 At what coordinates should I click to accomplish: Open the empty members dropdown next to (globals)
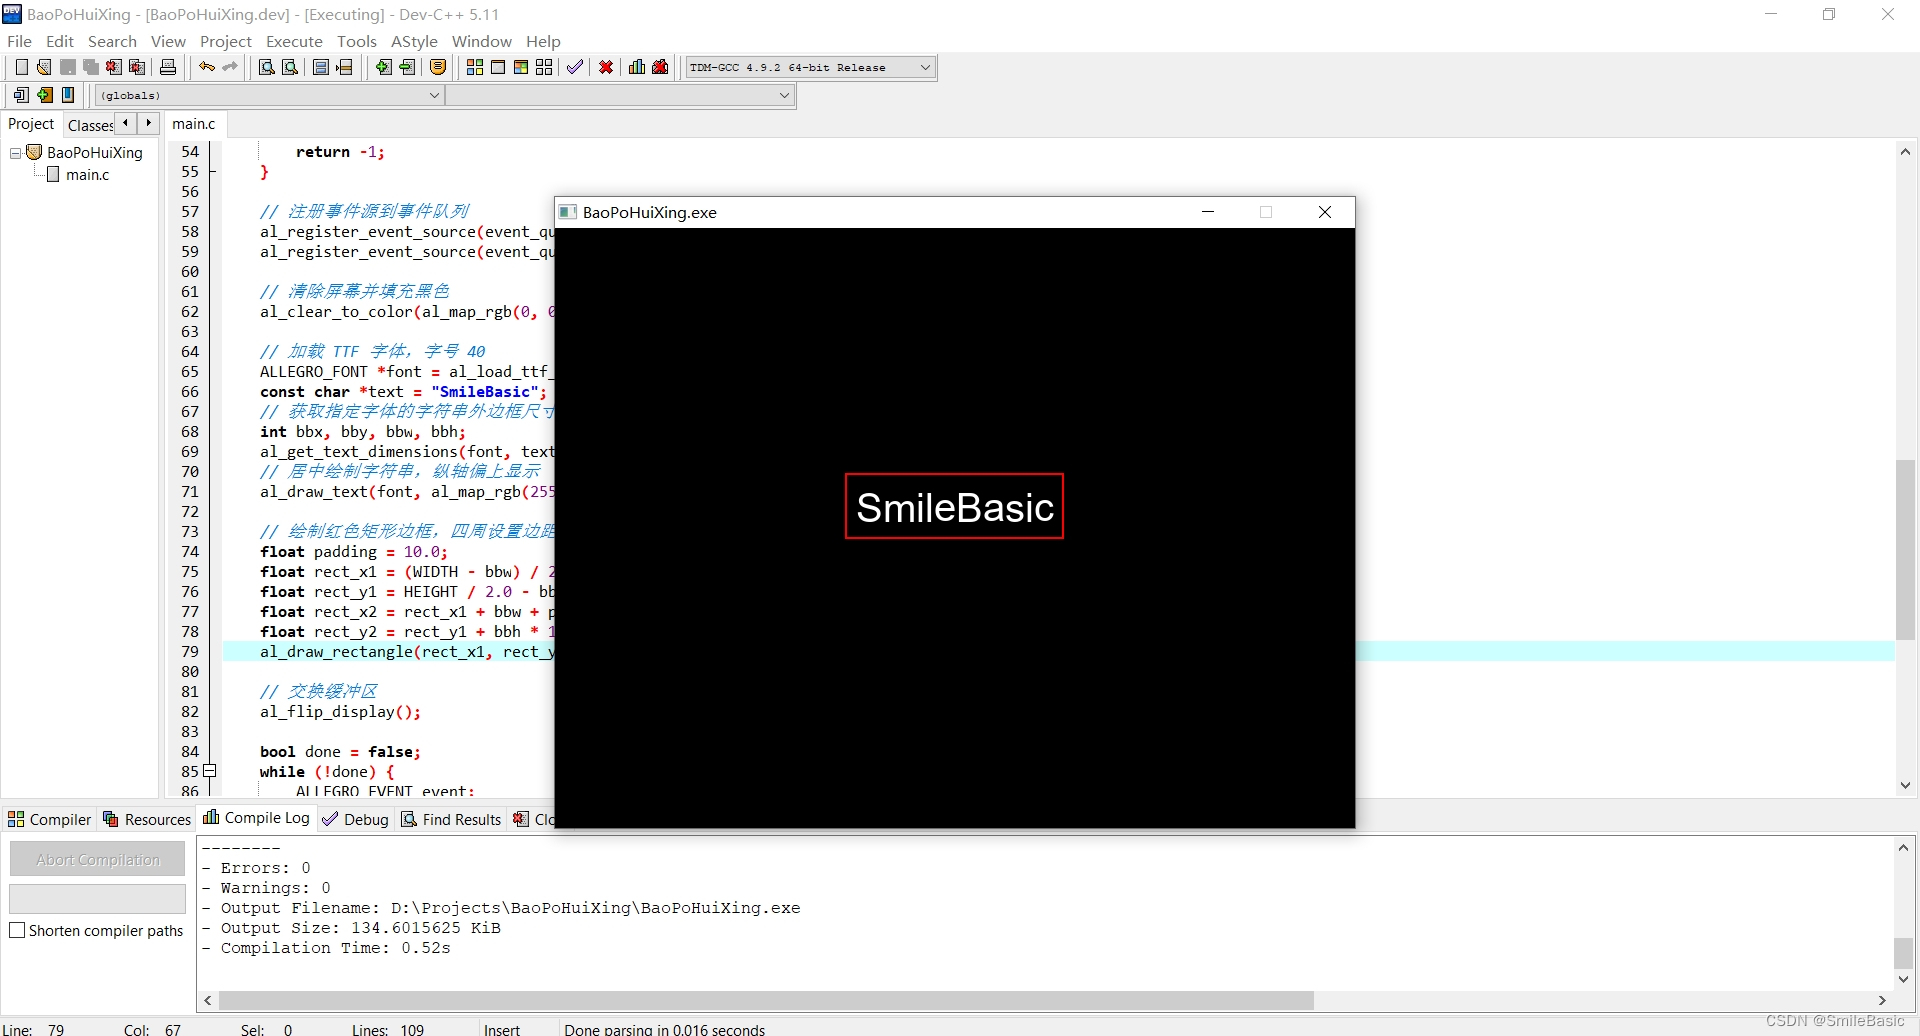click(x=784, y=95)
